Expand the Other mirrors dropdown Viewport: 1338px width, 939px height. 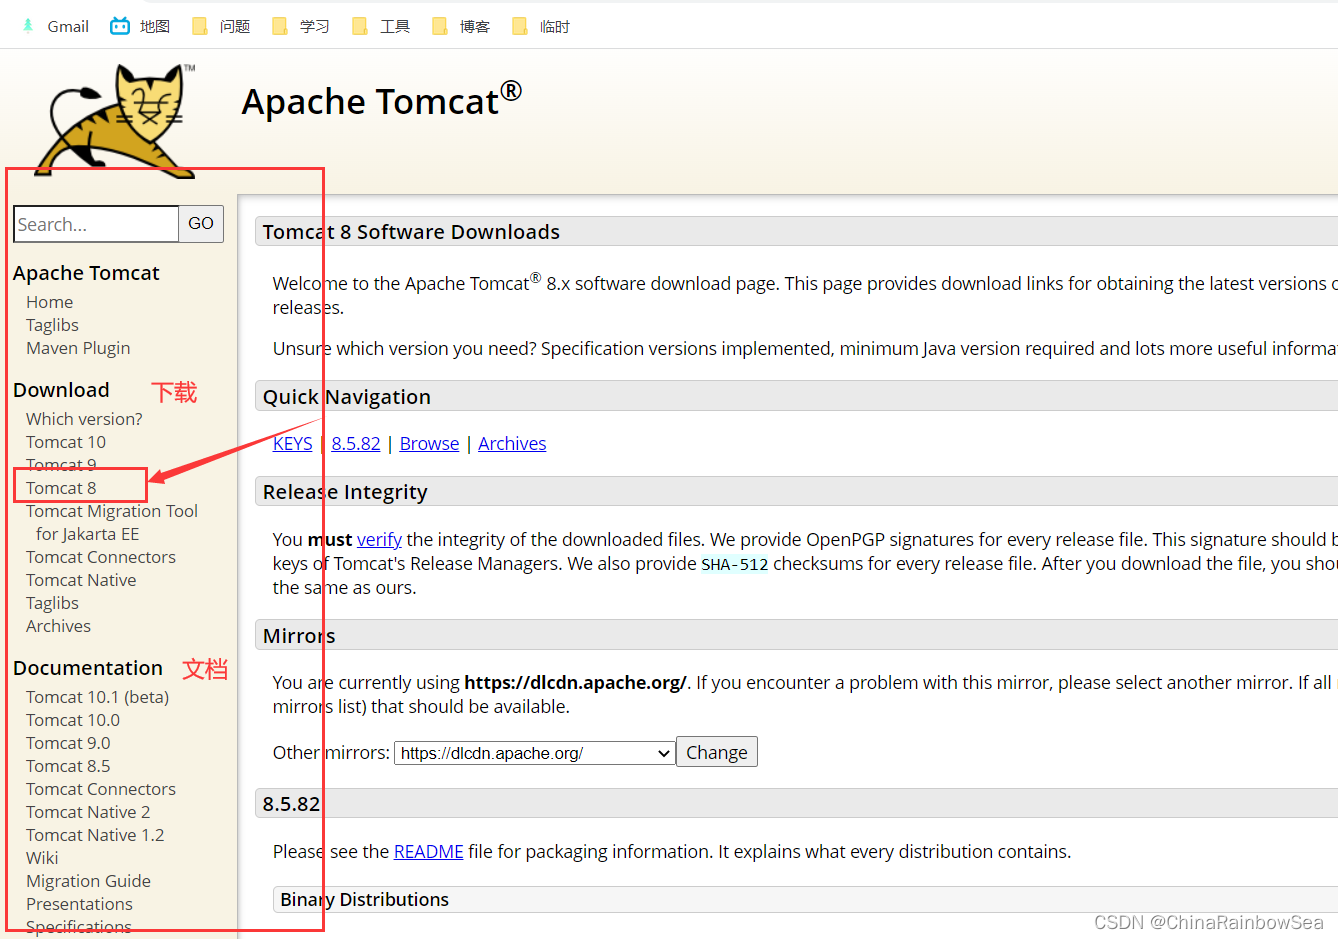[x=535, y=753]
